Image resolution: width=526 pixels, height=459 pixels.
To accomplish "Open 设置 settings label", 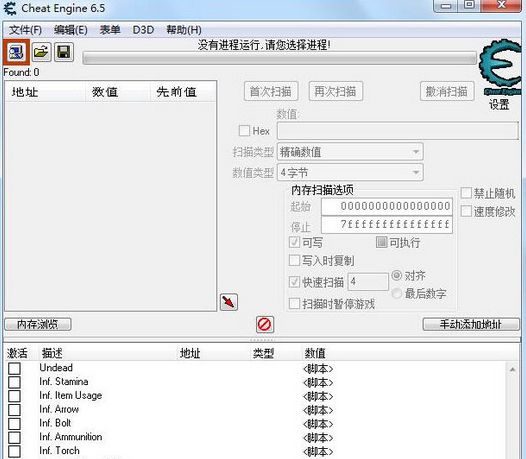I will [499, 104].
